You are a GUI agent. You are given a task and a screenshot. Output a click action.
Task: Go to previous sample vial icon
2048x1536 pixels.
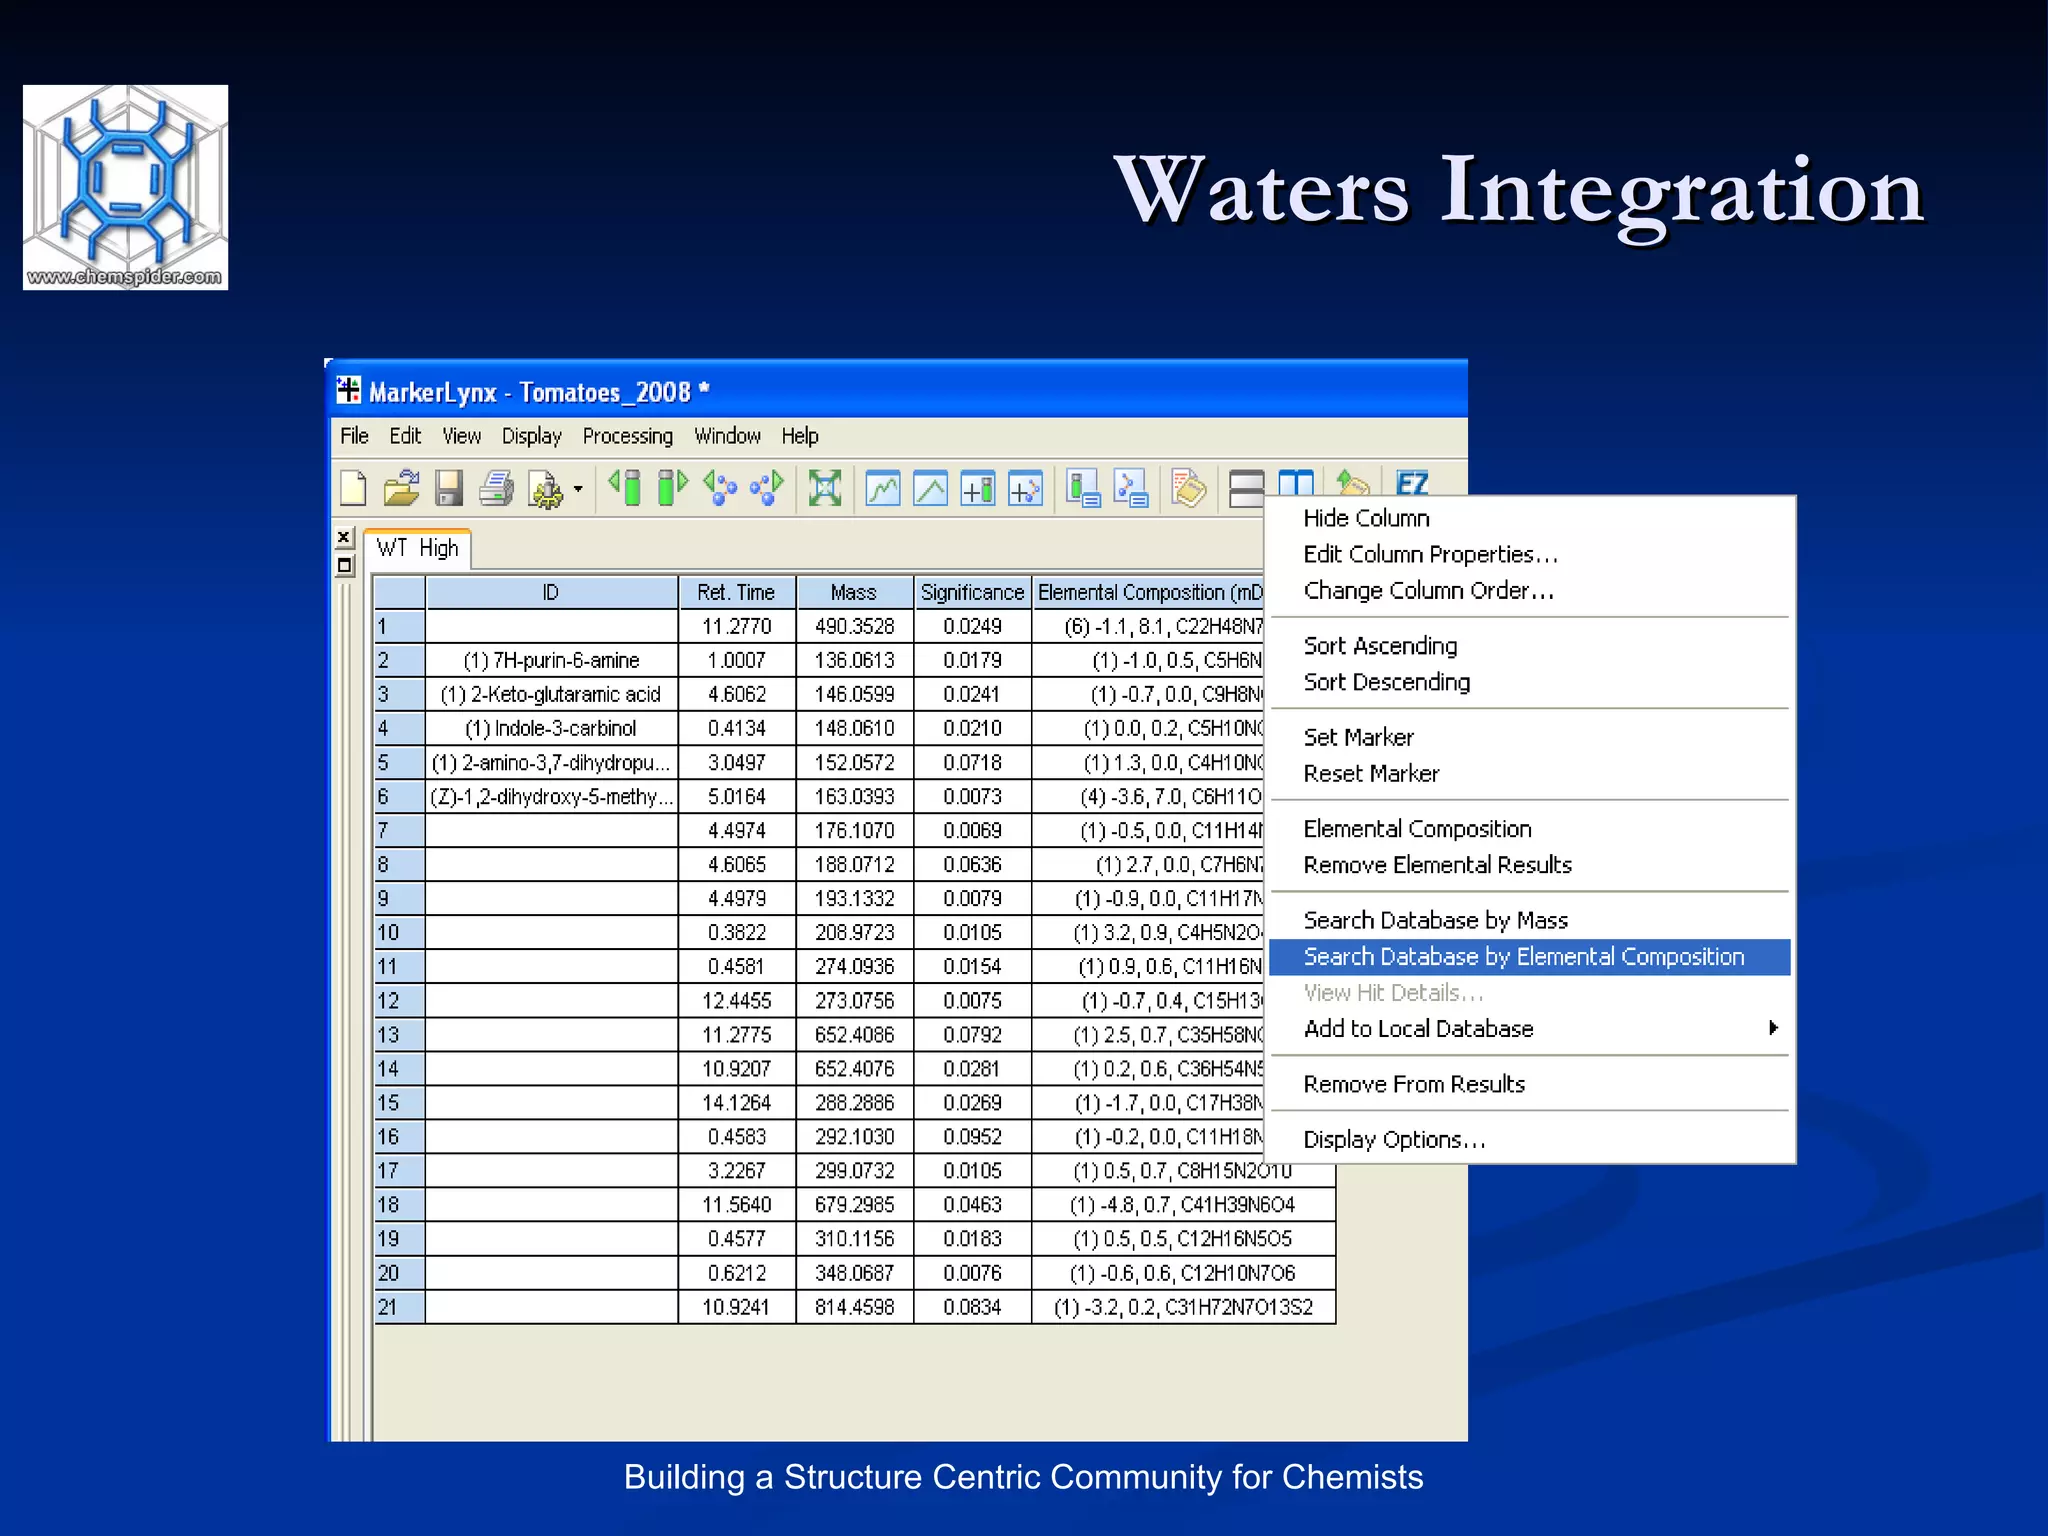point(627,488)
